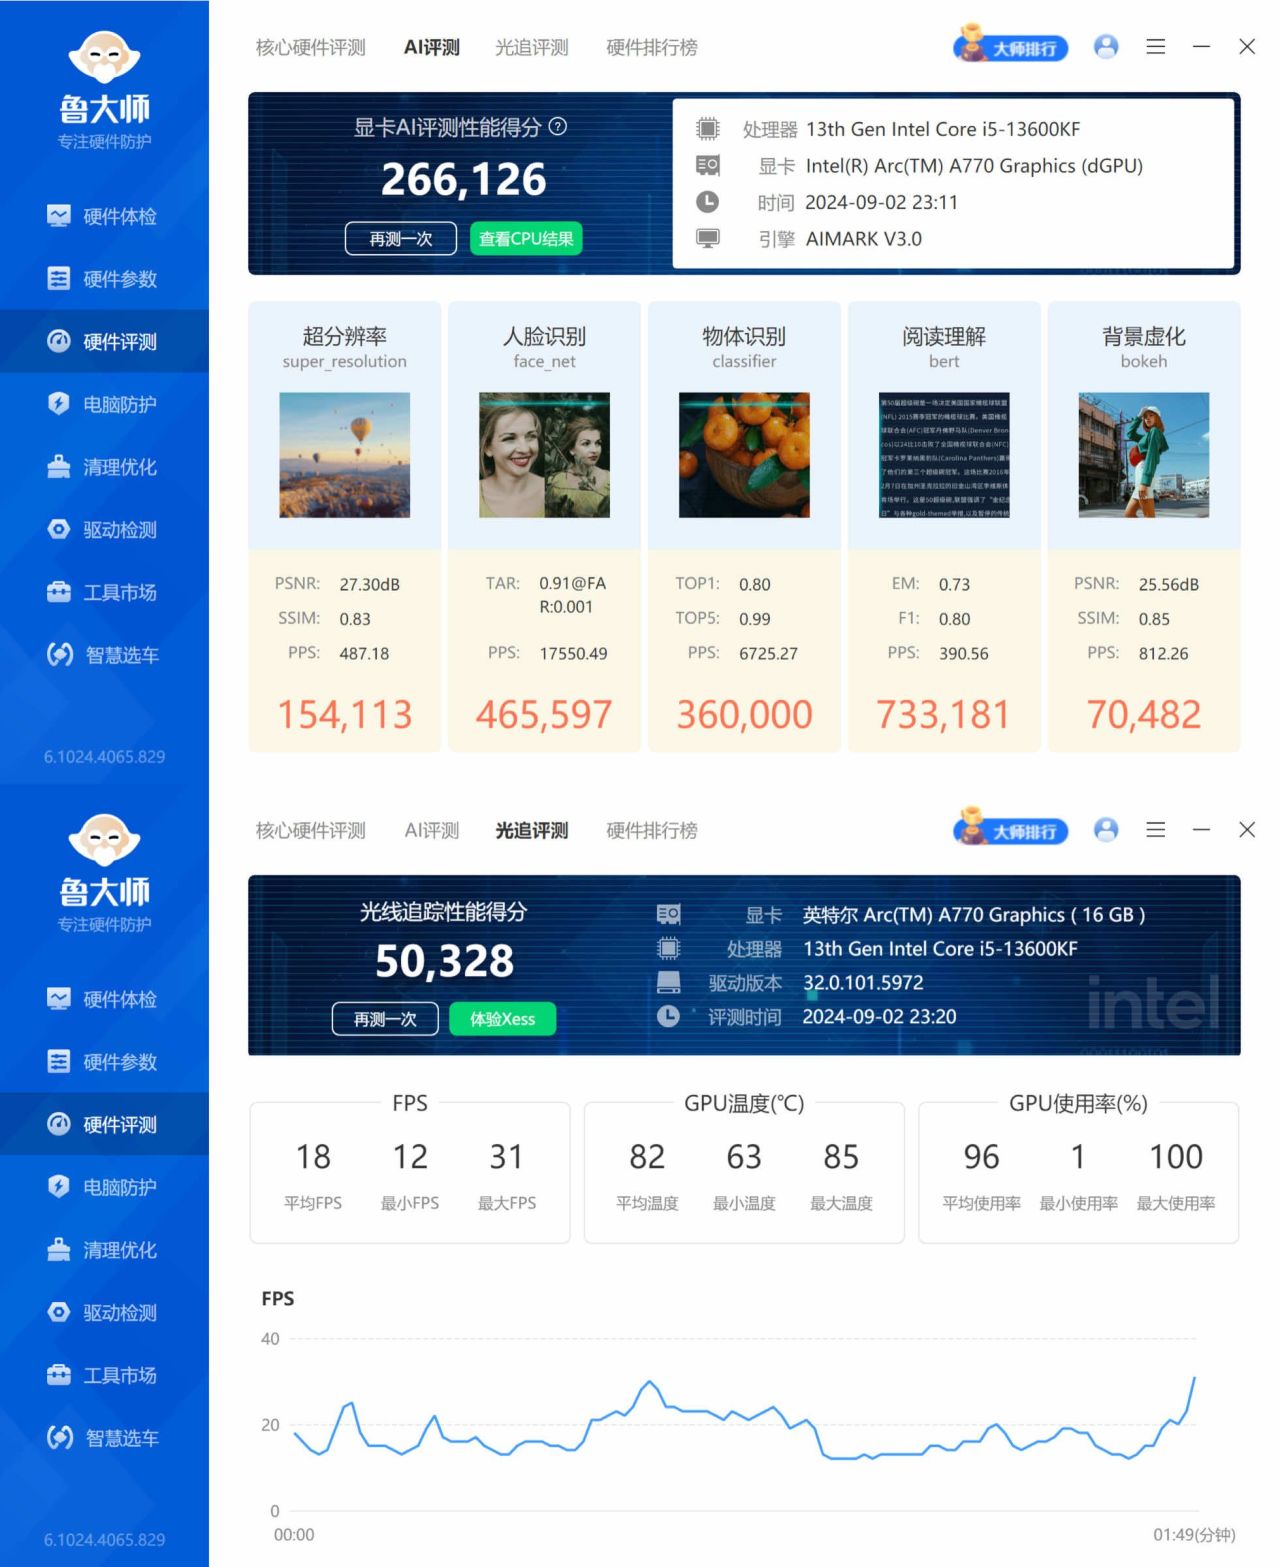Click version number 6.1024.4065.829 in top sidebar
This screenshot has height=1567, width=1280.
point(104,757)
